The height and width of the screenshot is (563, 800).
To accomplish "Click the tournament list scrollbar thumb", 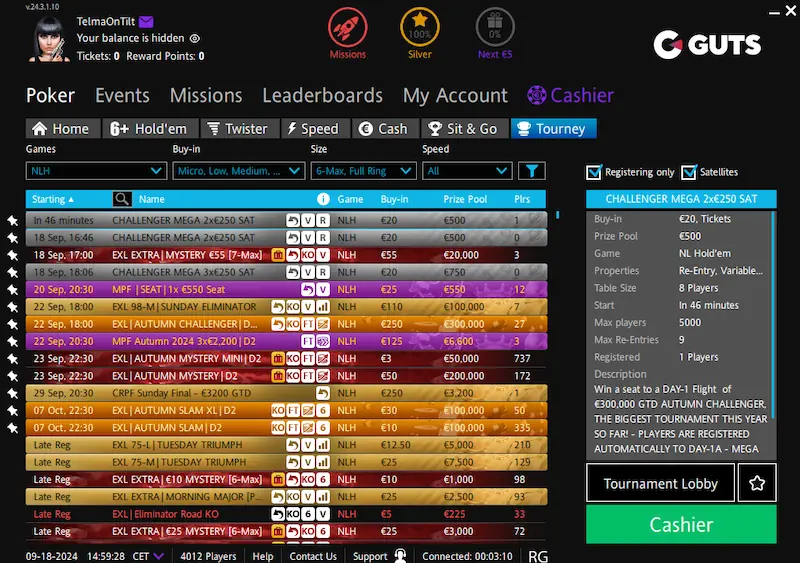I will click(557, 215).
